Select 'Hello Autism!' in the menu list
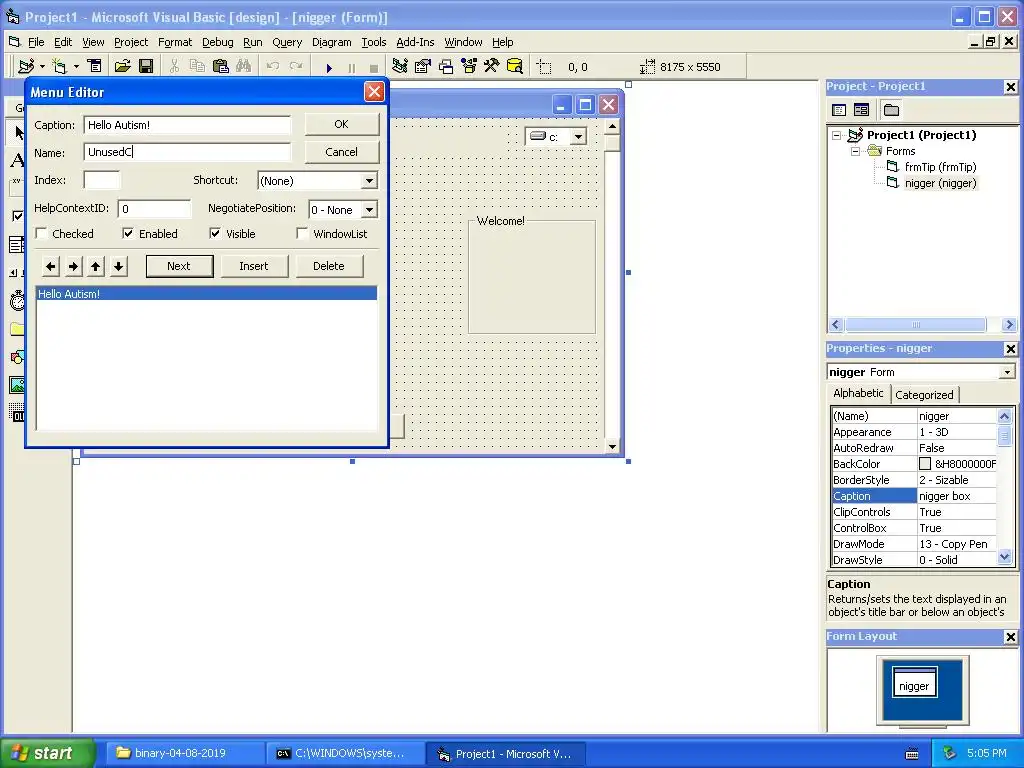This screenshot has width=1024, height=768. pyautogui.click(x=206, y=294)
